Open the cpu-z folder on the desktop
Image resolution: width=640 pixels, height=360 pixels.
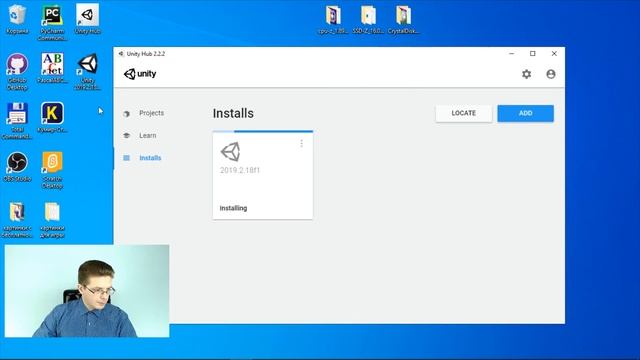(333, 19)
